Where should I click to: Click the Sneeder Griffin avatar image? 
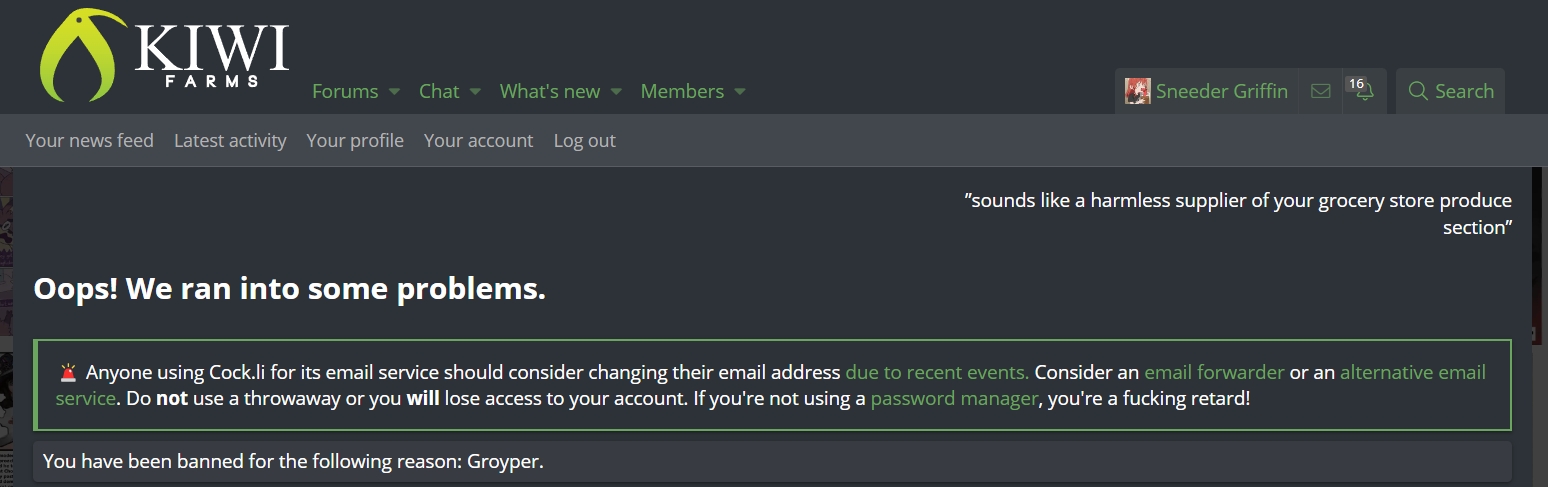pyautogui.click(x=1138, y=91)
